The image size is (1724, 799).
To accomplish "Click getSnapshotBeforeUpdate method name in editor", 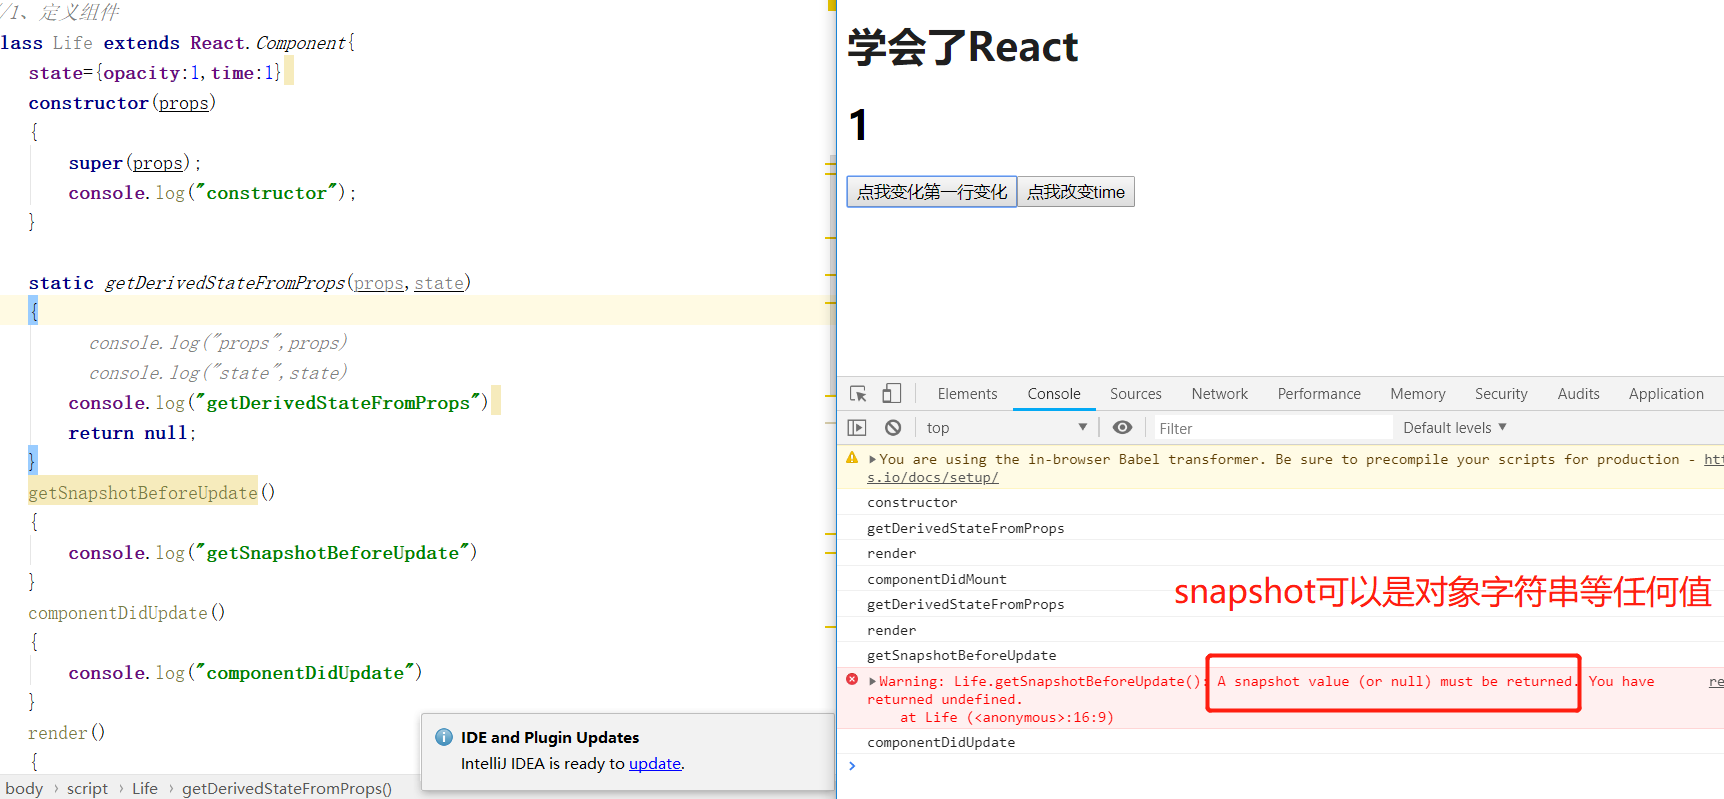I will coord(143,492).
